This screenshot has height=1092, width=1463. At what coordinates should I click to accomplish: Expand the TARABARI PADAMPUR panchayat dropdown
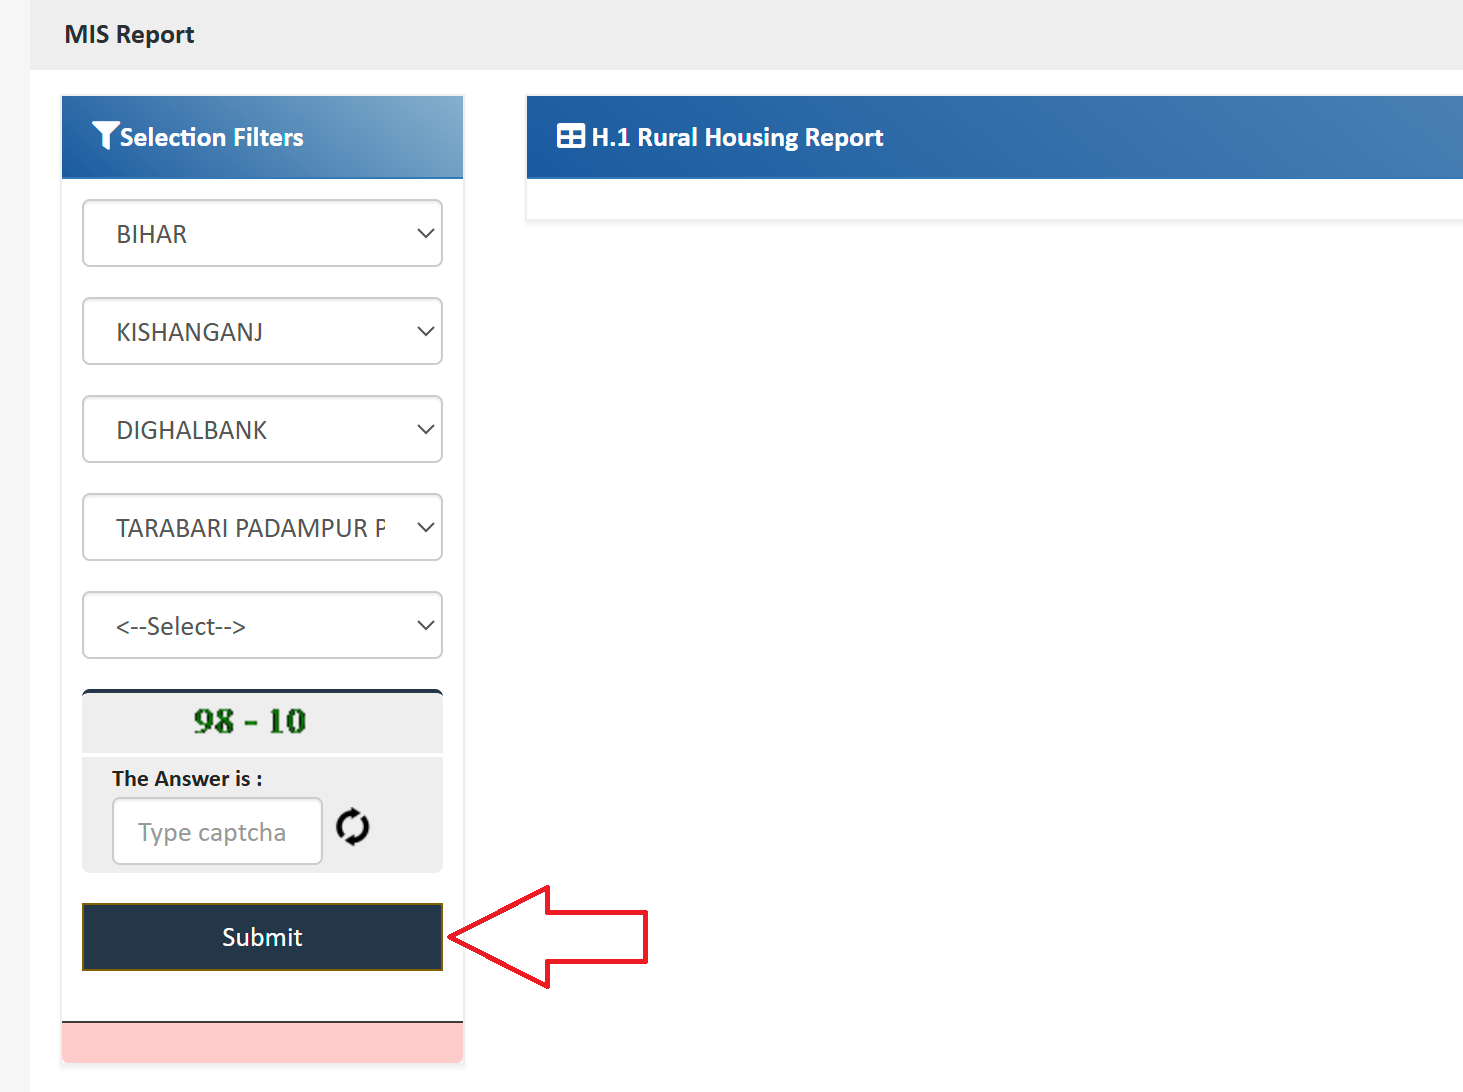coord(262,527)
